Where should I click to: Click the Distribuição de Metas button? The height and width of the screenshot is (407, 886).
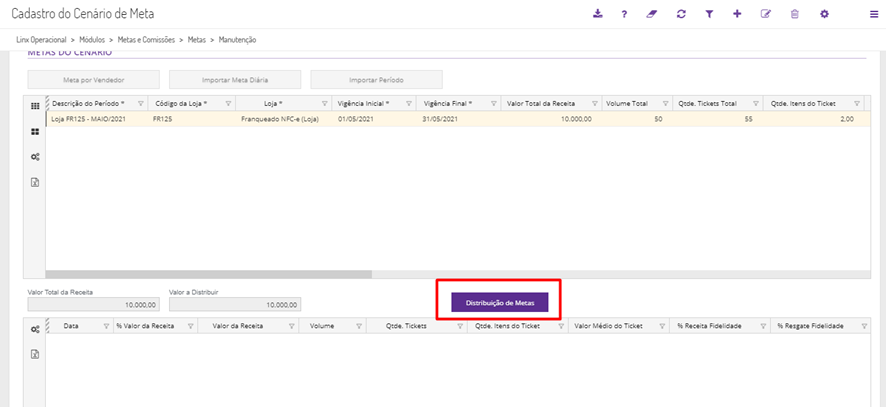coord(500,302)
